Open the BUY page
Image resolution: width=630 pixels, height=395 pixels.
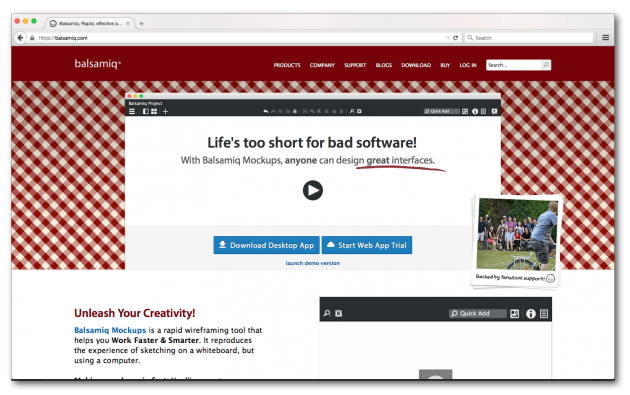pos(445,65)
